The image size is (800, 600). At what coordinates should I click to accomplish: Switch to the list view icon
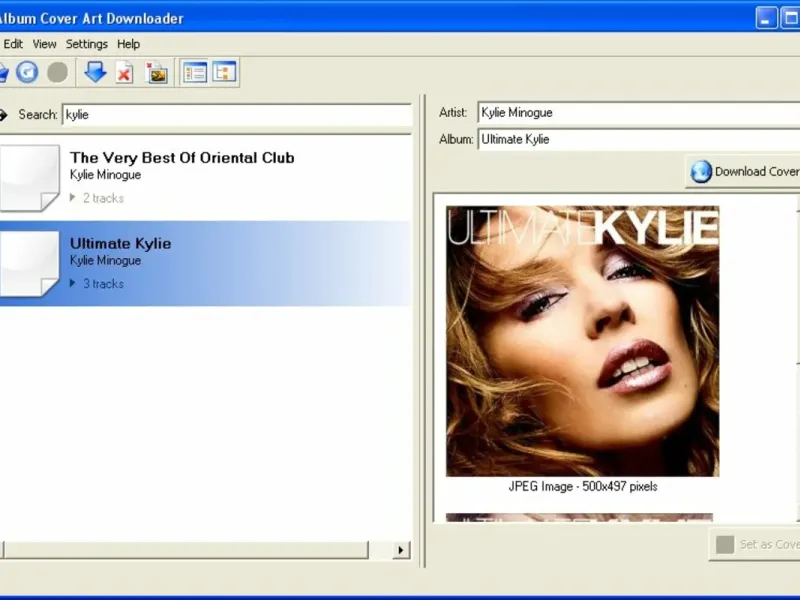click(x=195, y=72)
